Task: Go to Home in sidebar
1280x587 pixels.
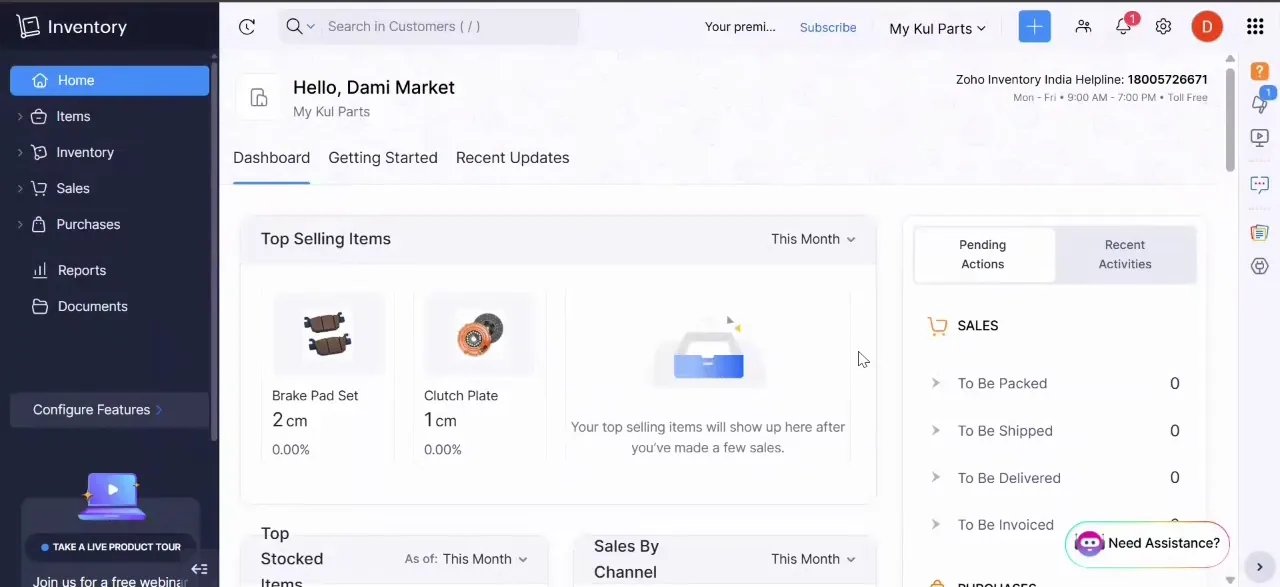Action: point(110,80)
